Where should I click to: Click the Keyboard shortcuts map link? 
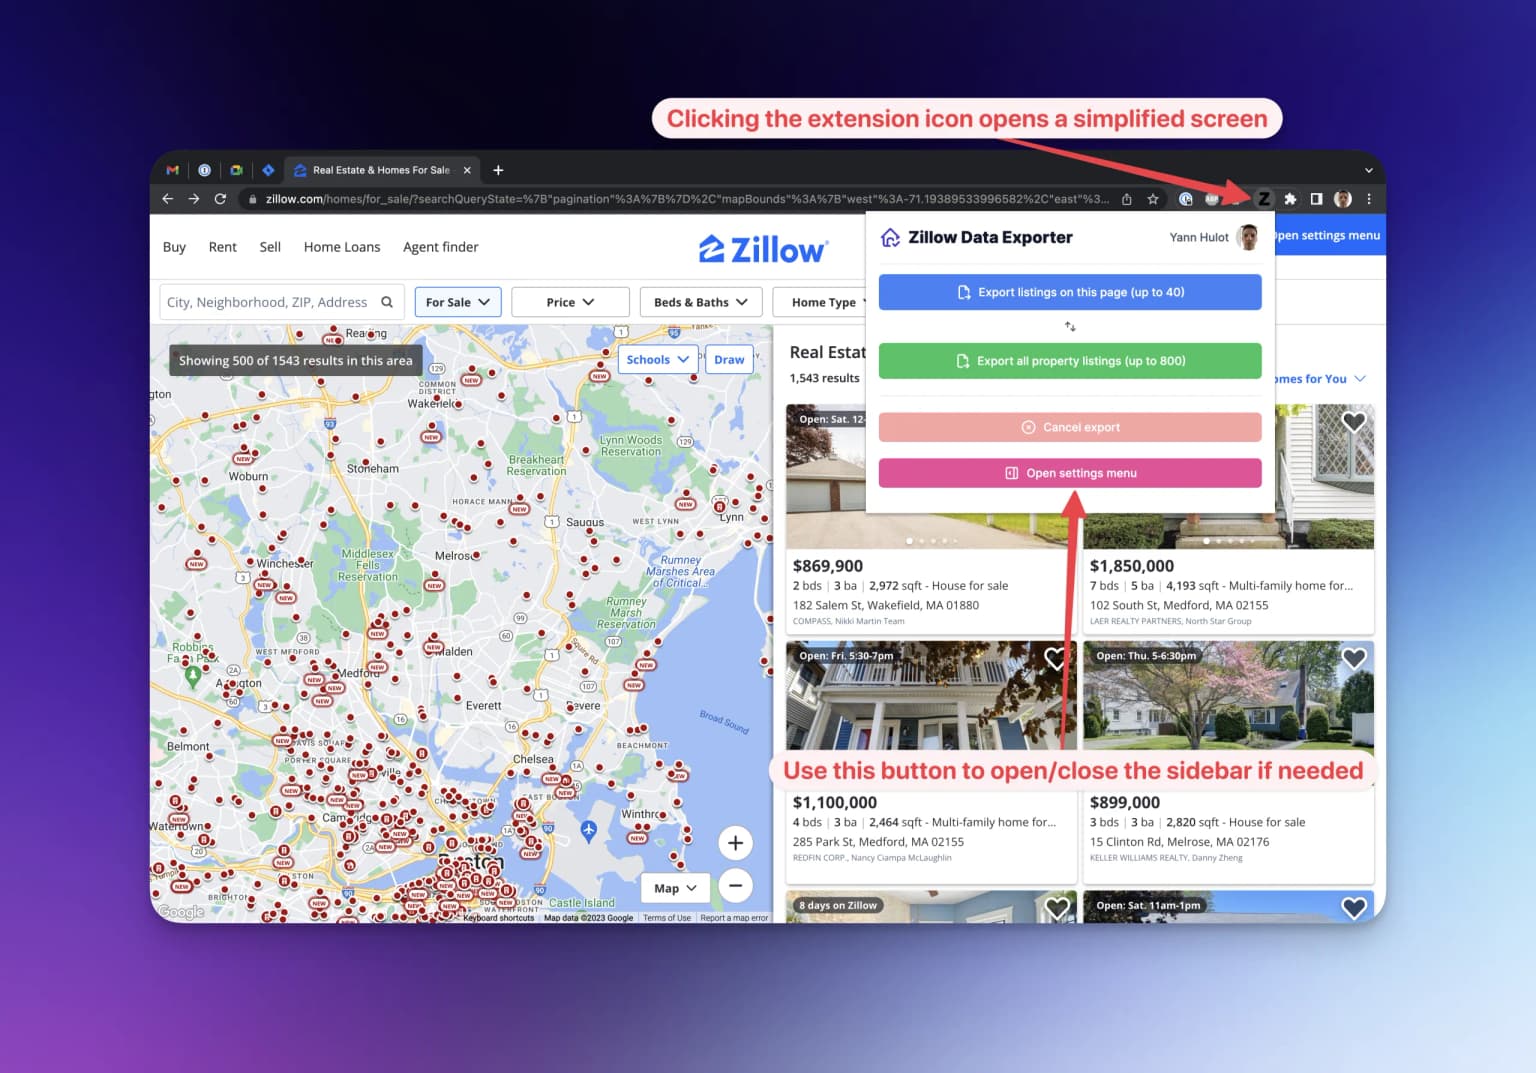(499, 918)
